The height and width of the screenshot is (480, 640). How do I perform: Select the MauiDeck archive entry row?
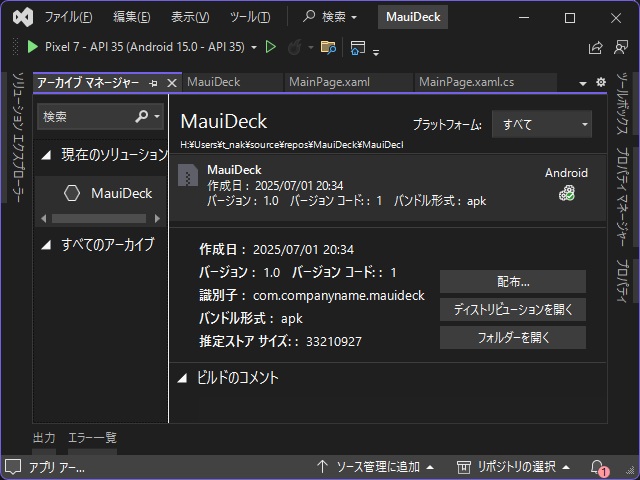click(x=388, y=188)
